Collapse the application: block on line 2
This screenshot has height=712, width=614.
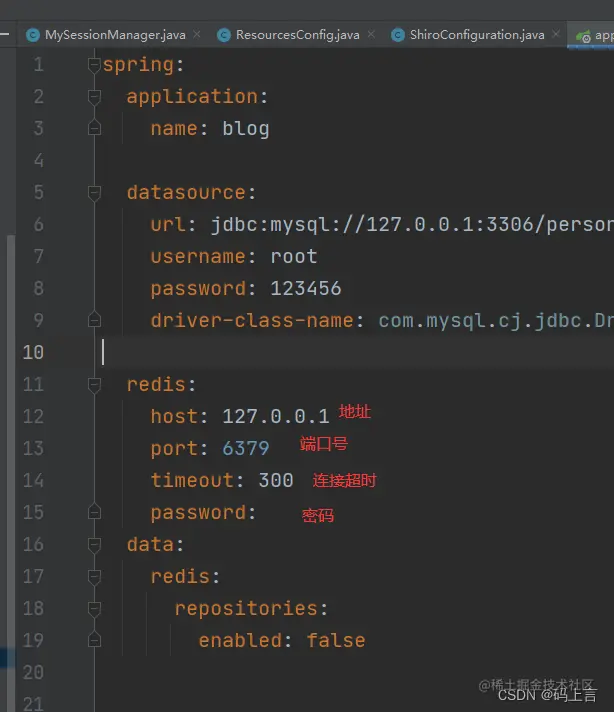94,97
